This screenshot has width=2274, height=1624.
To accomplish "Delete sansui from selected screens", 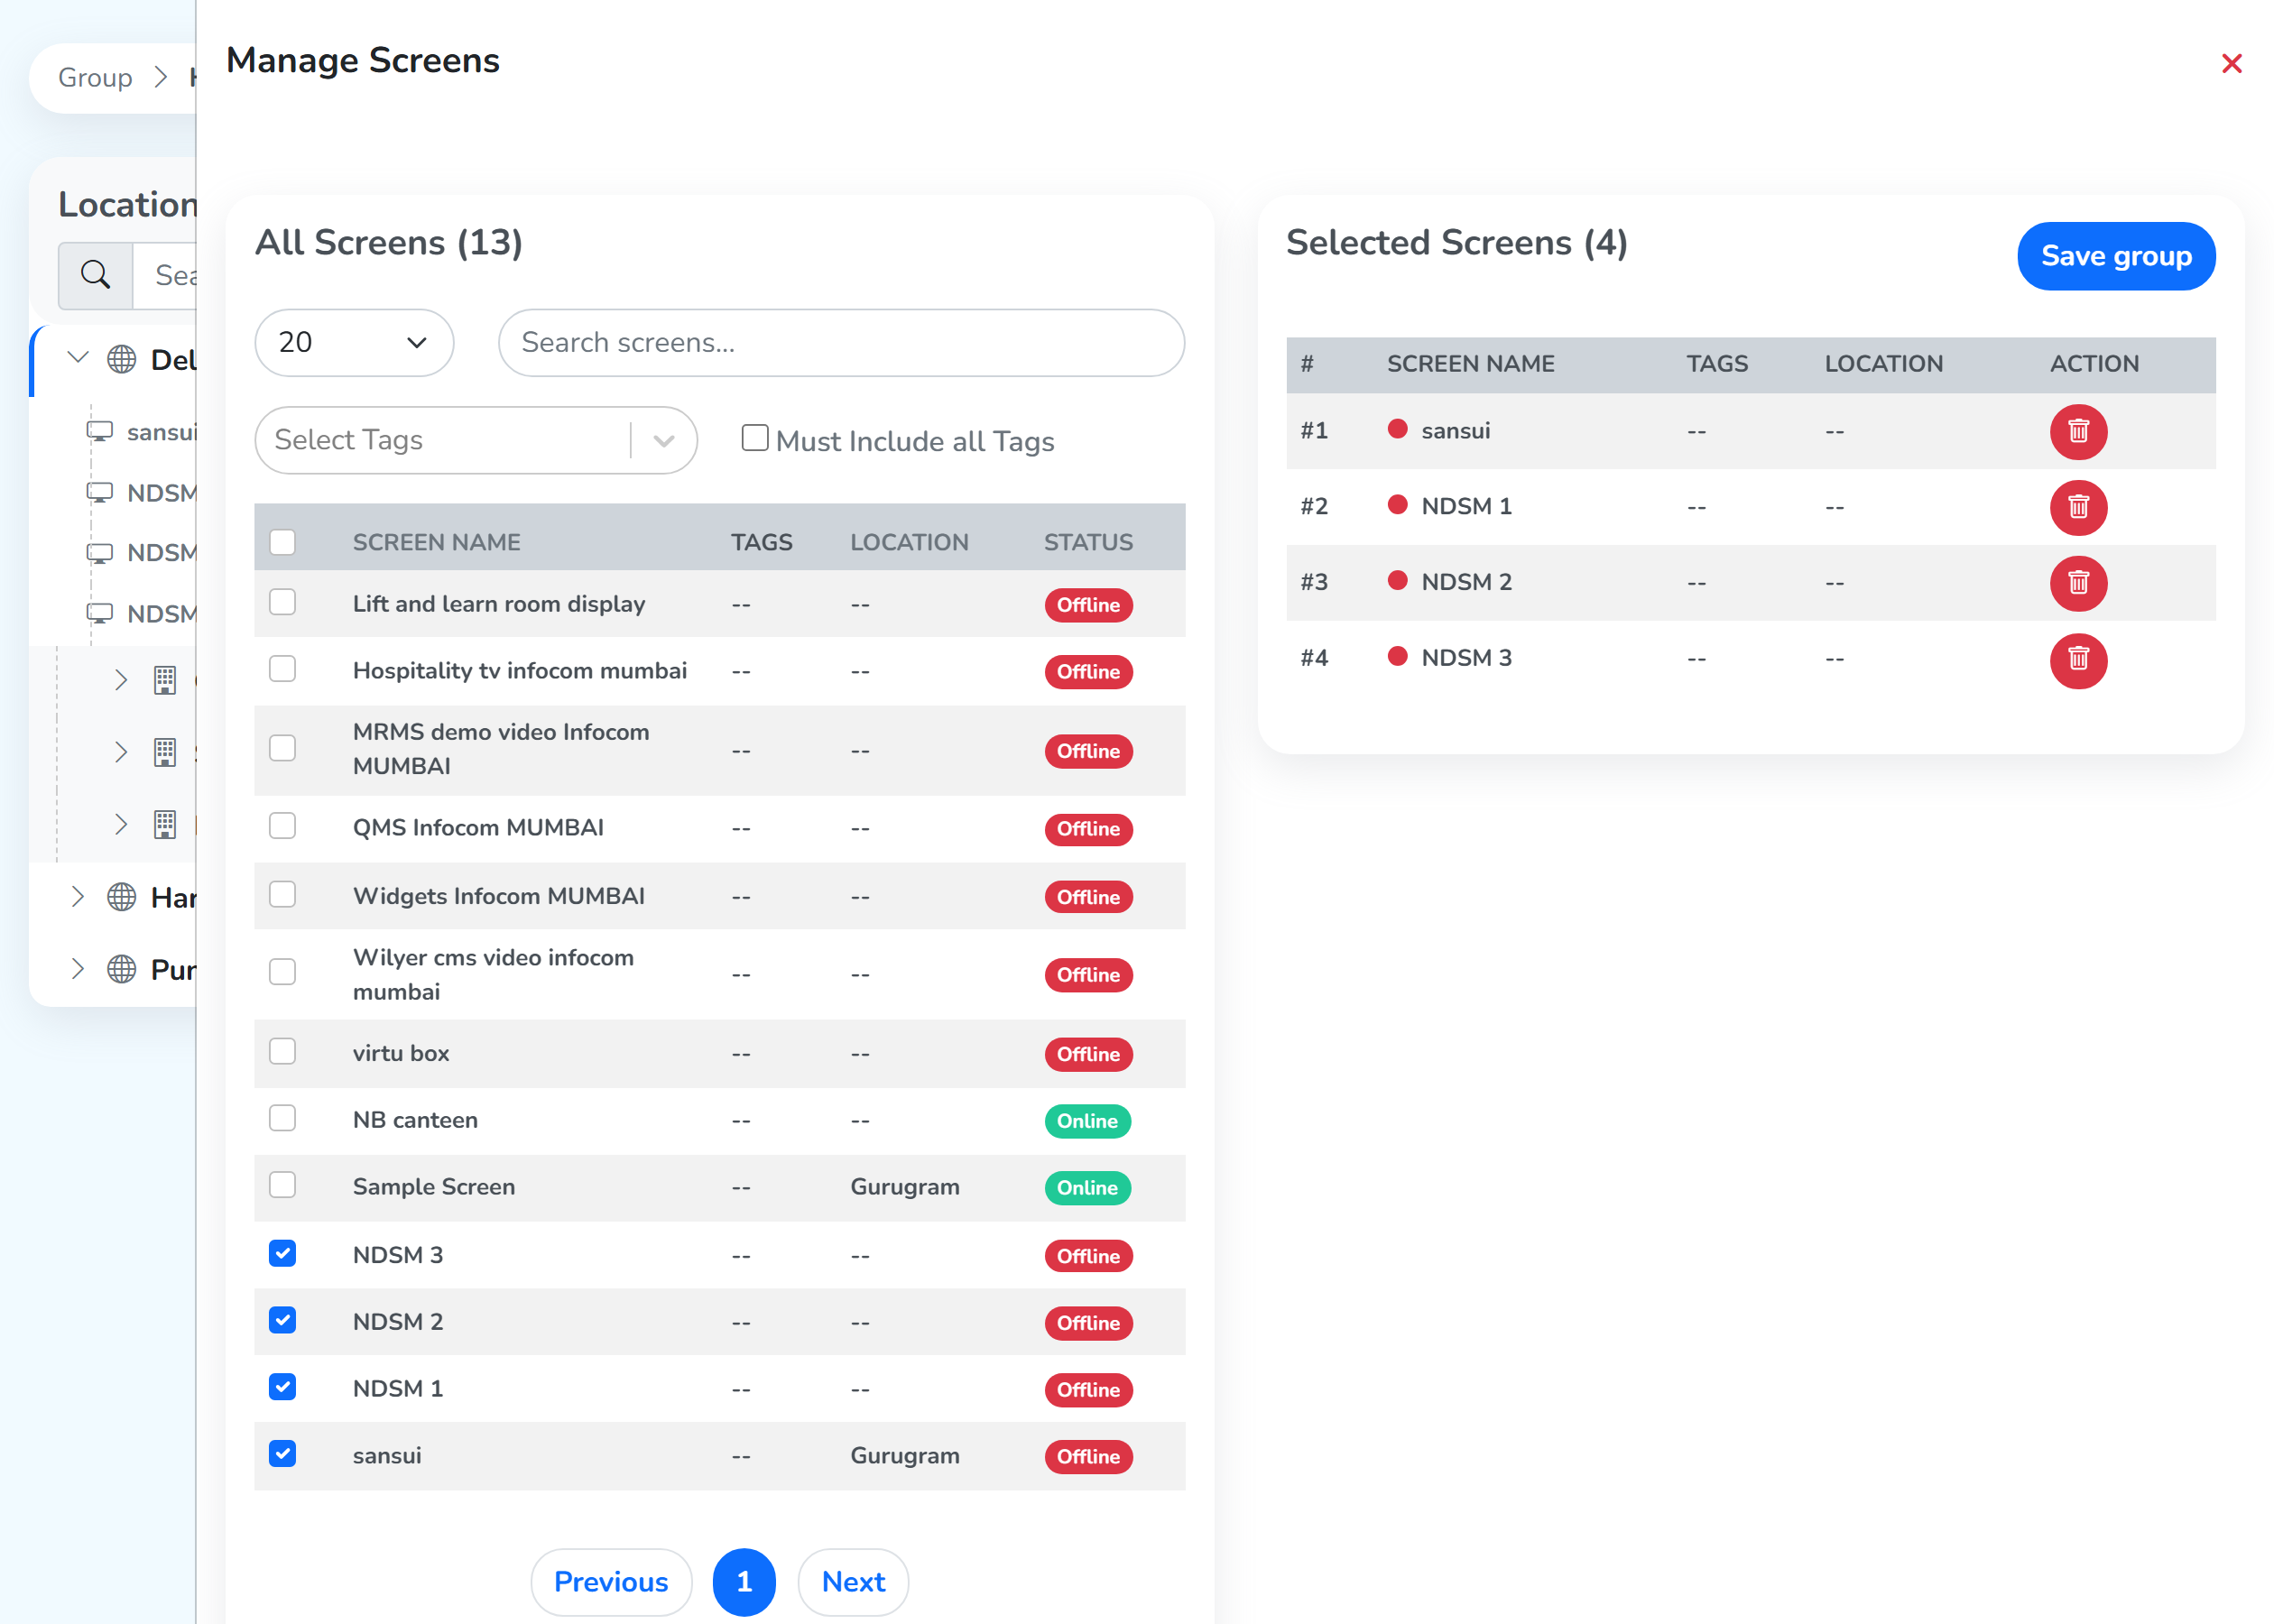I will tap(2078, 431).
